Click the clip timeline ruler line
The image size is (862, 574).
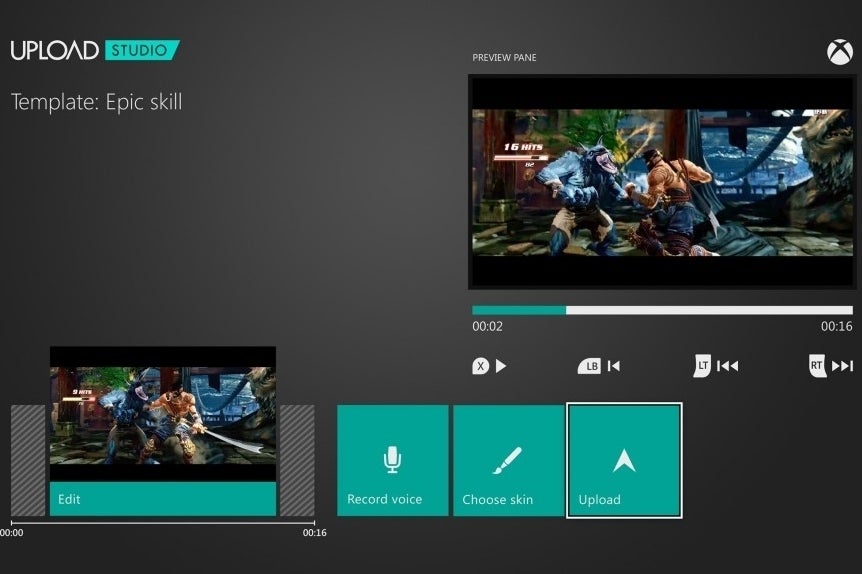click(163, 523)
